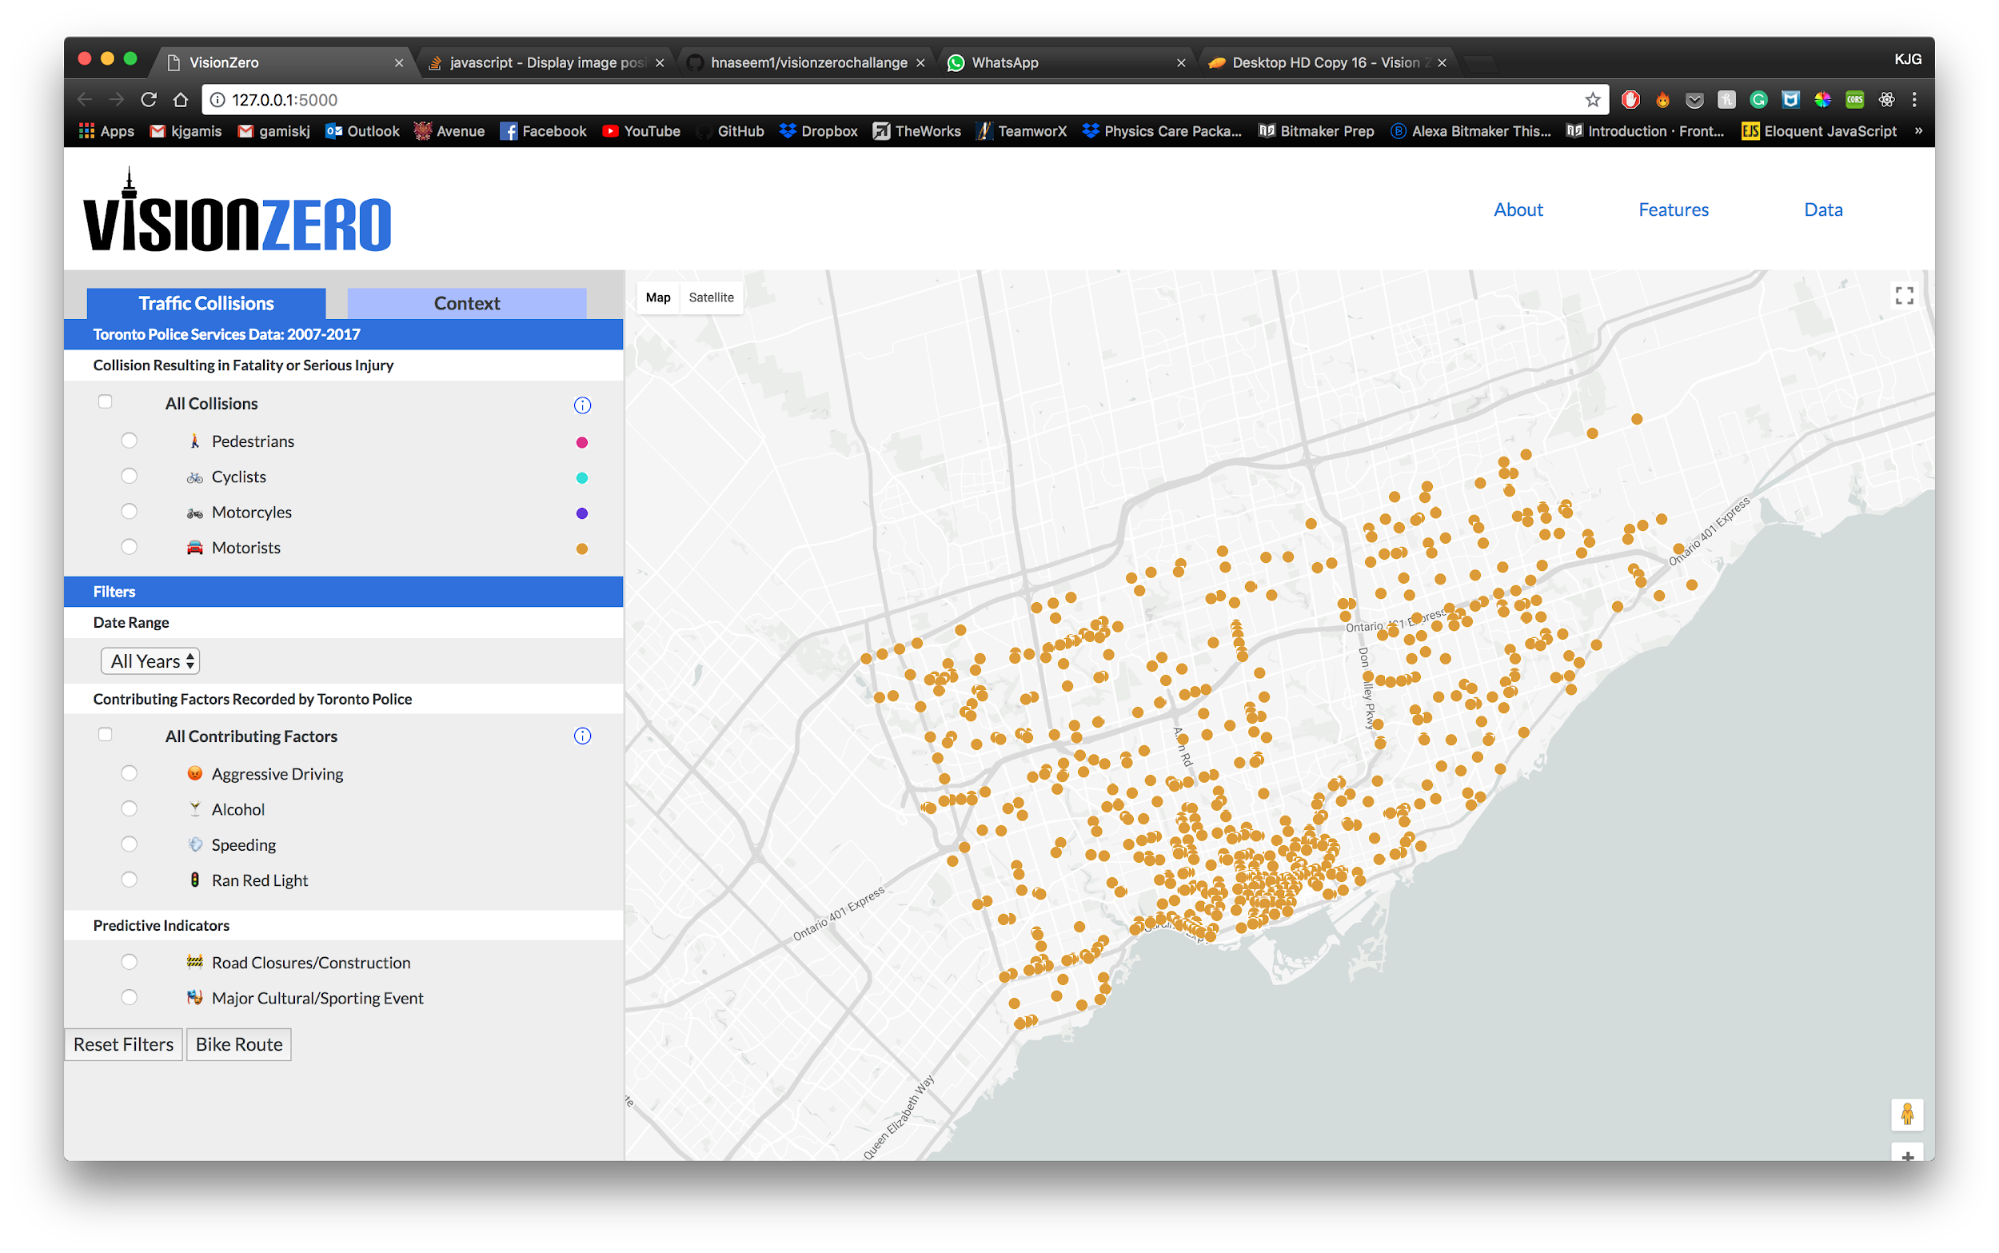Click the Reset Filters button
Image resolution: width=1999 pixels, height=1253 pixels.
pyautogui.click(x=123, y=1044)
